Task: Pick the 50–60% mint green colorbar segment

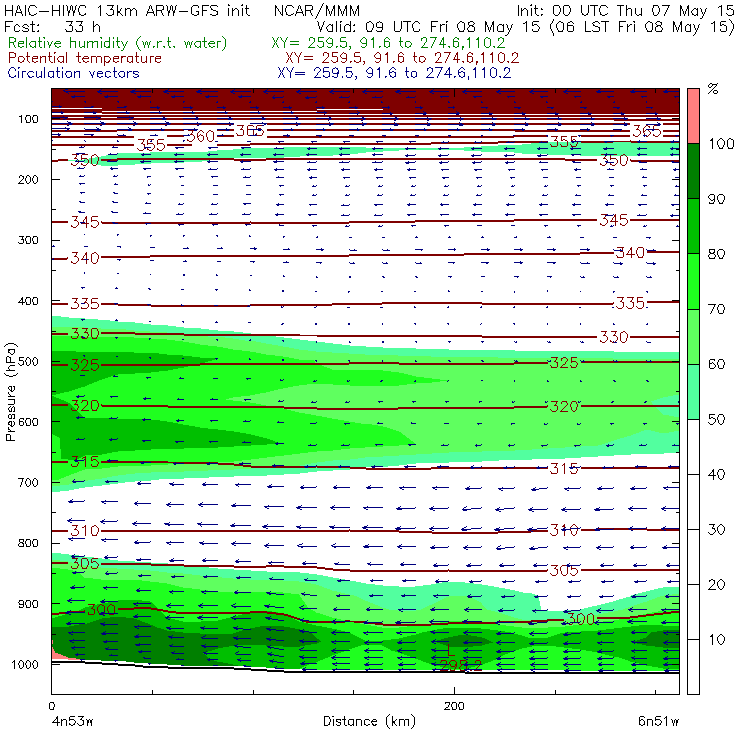Action: (693, 392)
